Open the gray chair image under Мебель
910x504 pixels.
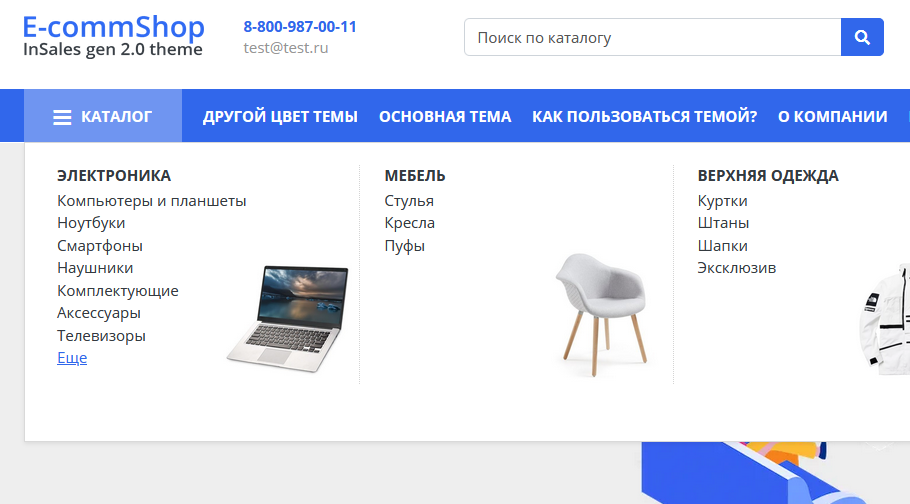point(602,315)
